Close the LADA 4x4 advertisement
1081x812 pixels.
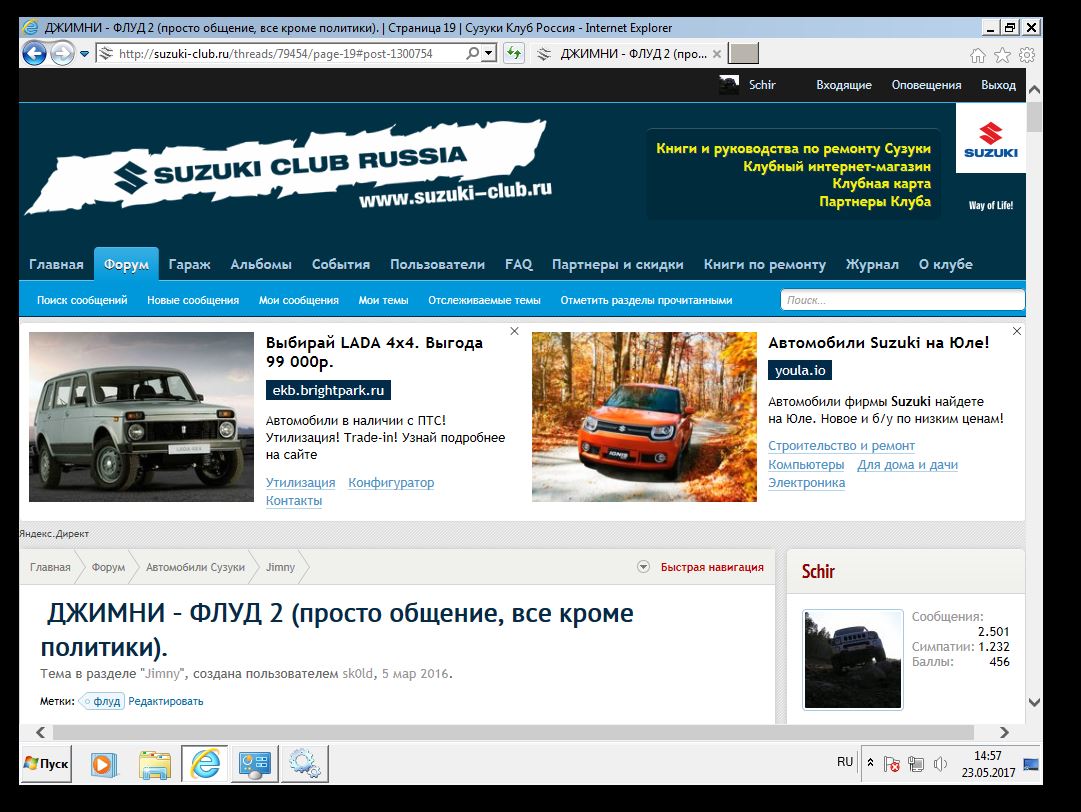click(x=514, y=332)
